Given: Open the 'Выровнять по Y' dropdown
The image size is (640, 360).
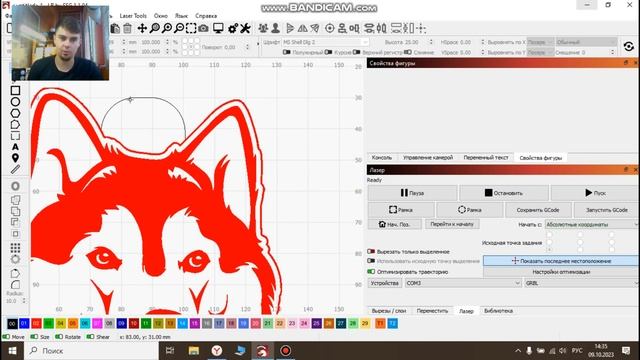Looking at the screenshot, I should 540,52.
